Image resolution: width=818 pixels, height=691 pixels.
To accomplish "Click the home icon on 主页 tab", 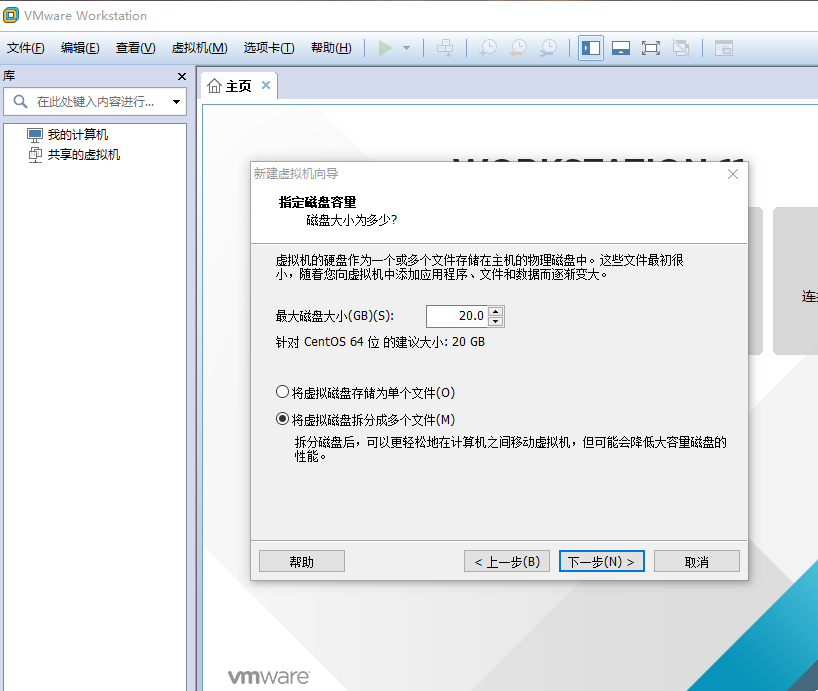I will coord(214,86).
